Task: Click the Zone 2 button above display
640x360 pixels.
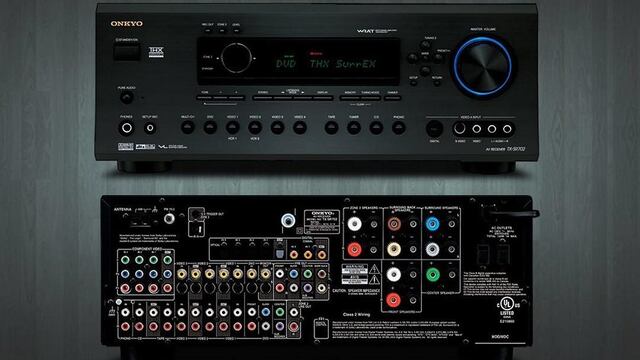Action: [x=222, y=30]
